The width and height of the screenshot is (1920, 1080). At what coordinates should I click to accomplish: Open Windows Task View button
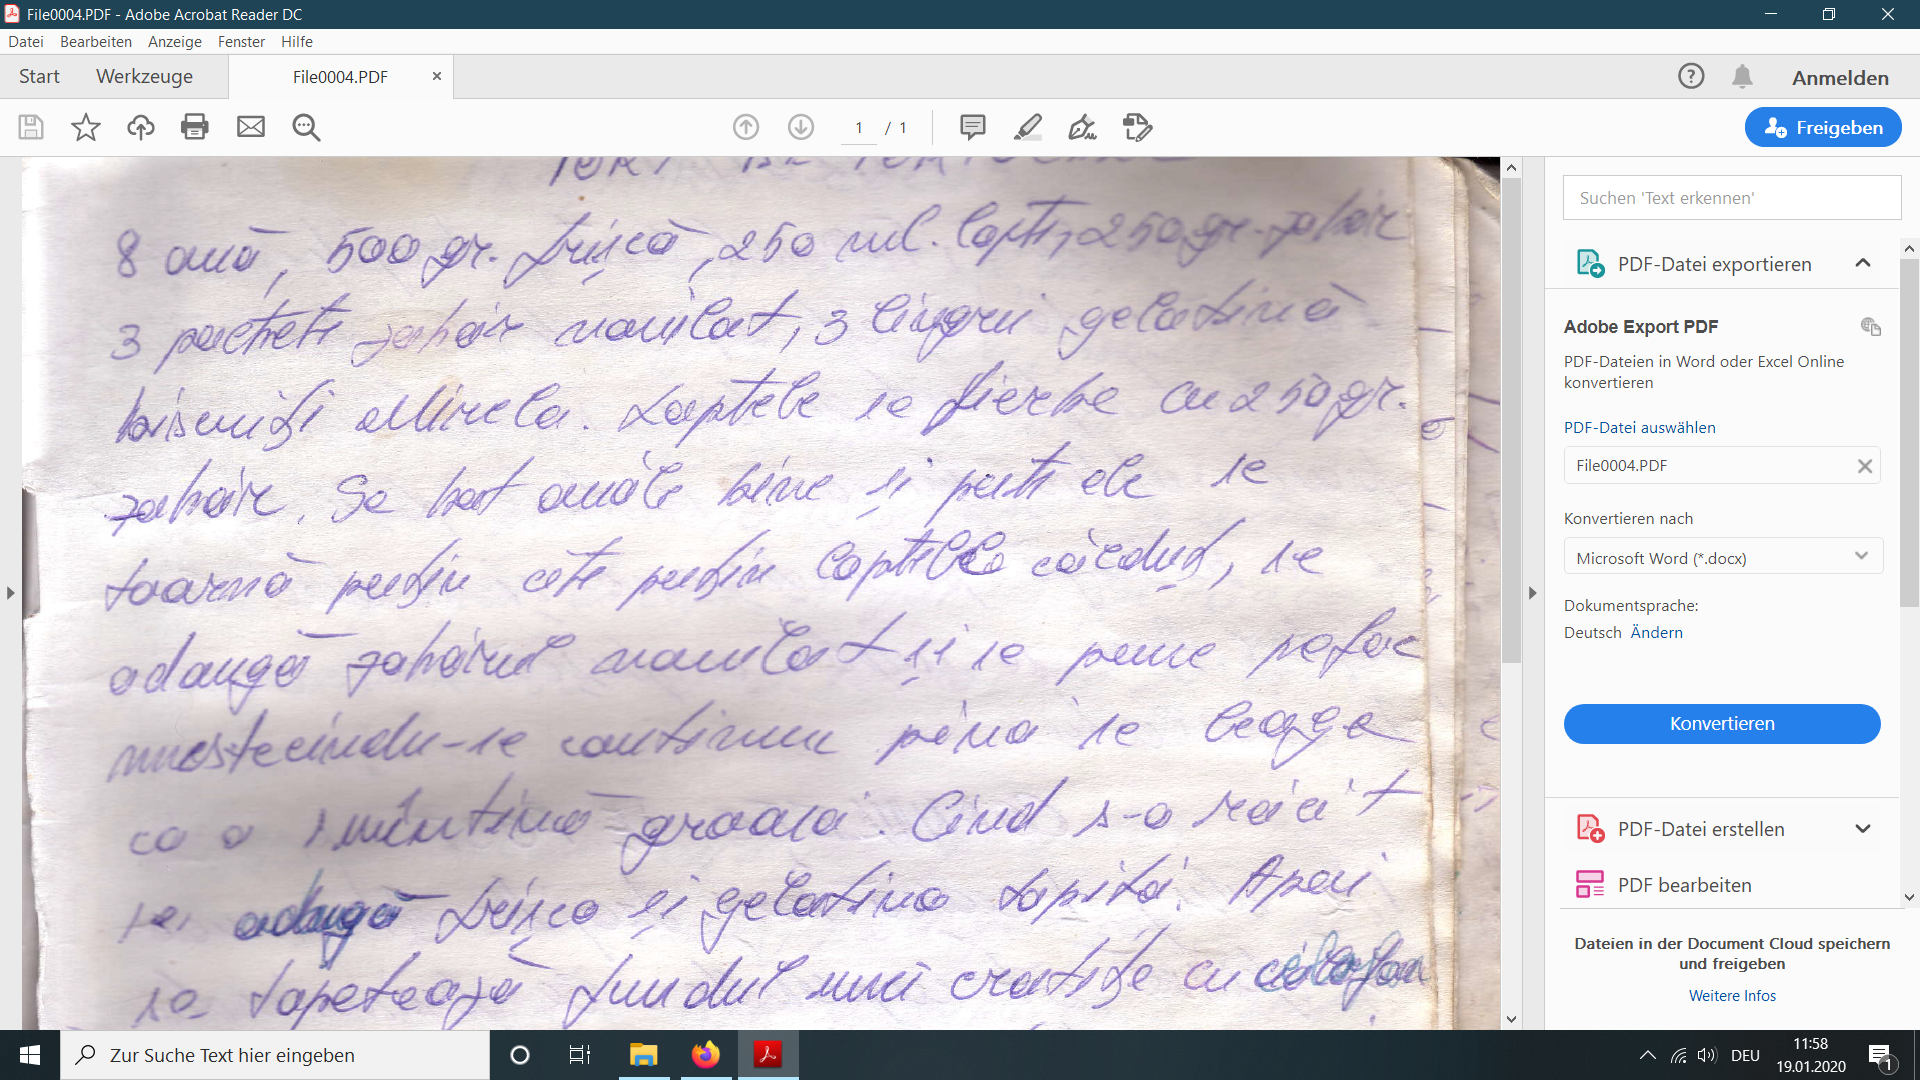pos(580,1055)
